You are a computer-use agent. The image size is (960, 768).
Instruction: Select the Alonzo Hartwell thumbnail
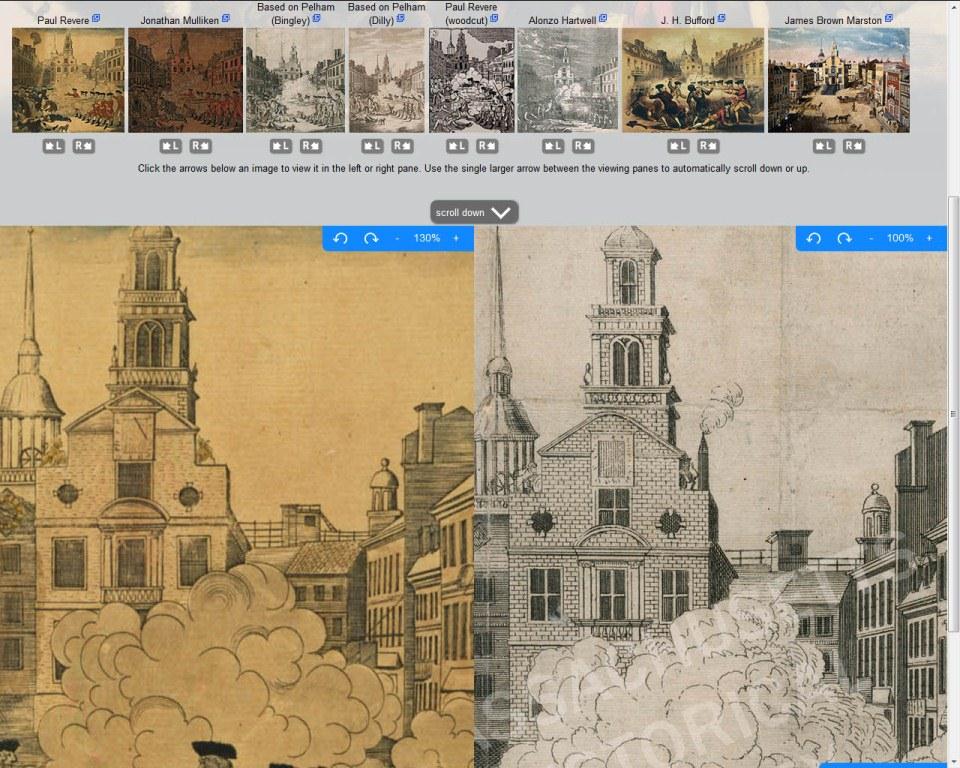(x=567, y=80)
